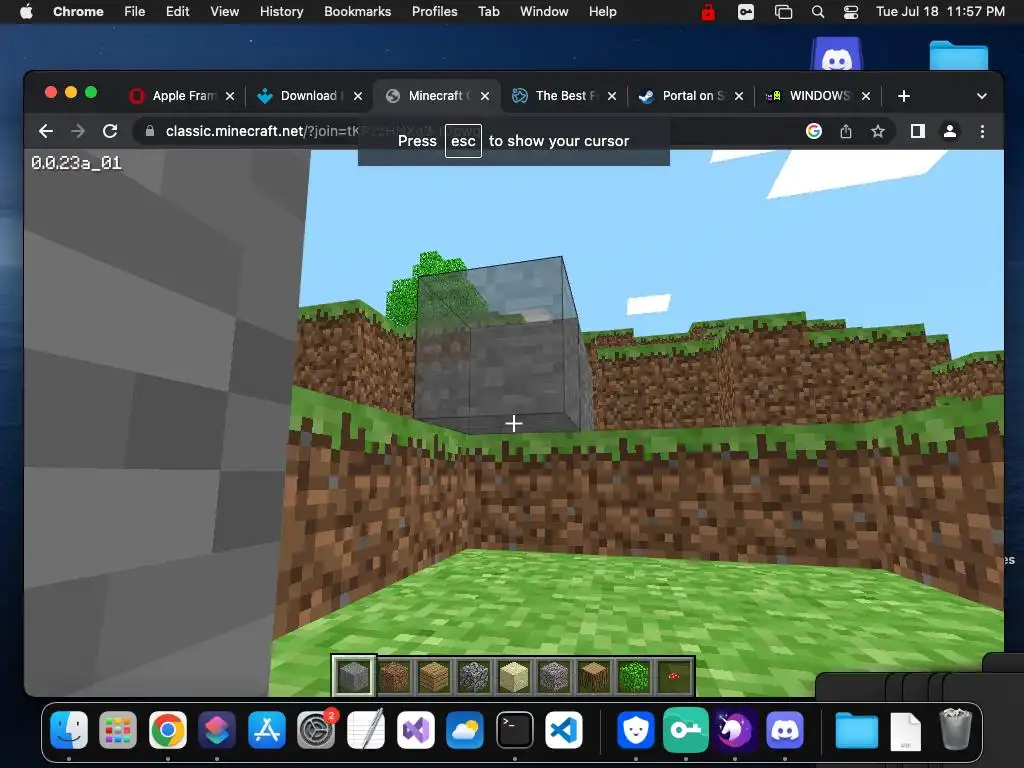Open the Weather app from the dock
Image resolution: width=1024 pixels, height=768 pixels.
(465, 729)
